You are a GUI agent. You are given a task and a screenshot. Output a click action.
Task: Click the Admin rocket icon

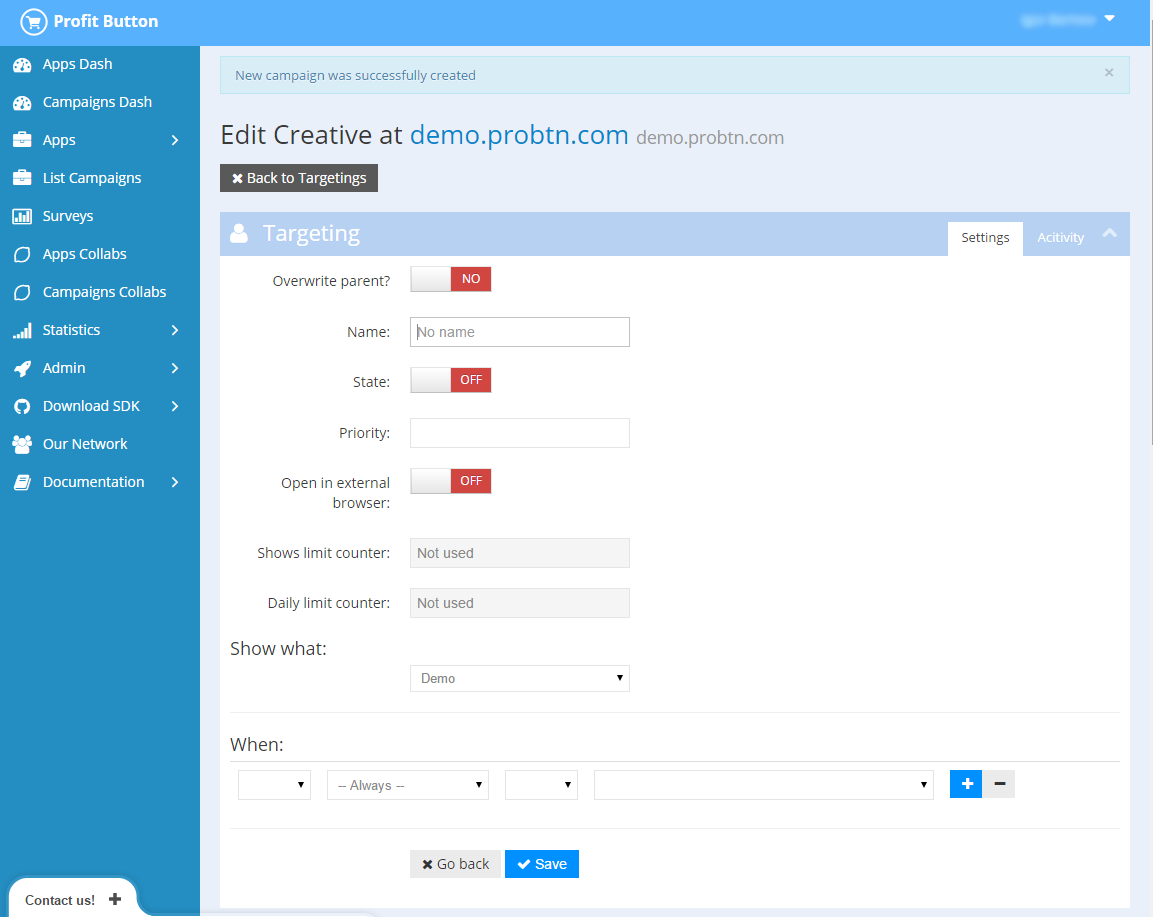pos(22,368)
